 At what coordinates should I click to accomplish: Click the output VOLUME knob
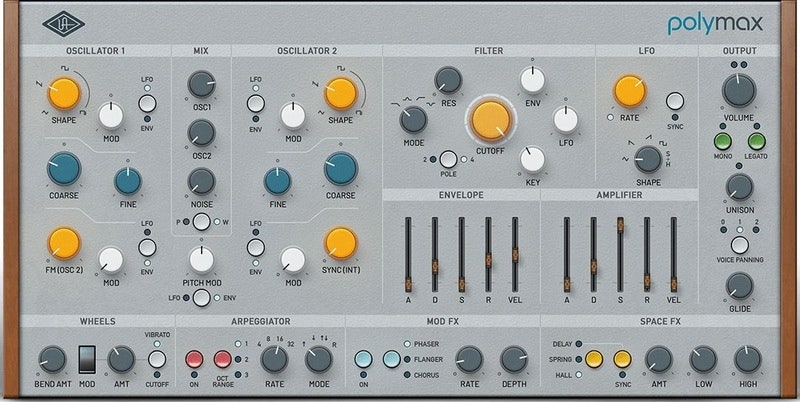tap(739, 91)
